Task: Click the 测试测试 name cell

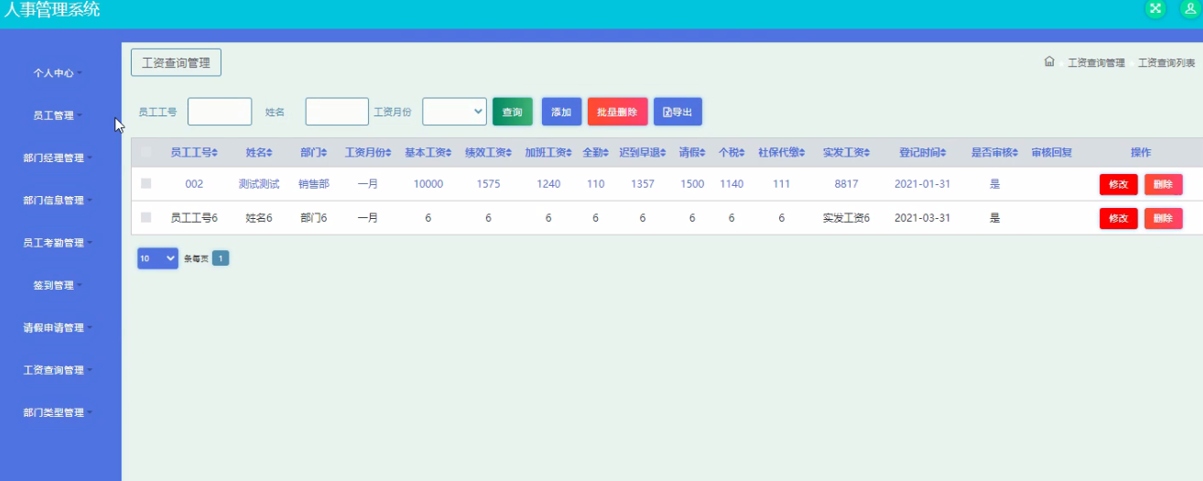Action: click(x=259, y=184)
